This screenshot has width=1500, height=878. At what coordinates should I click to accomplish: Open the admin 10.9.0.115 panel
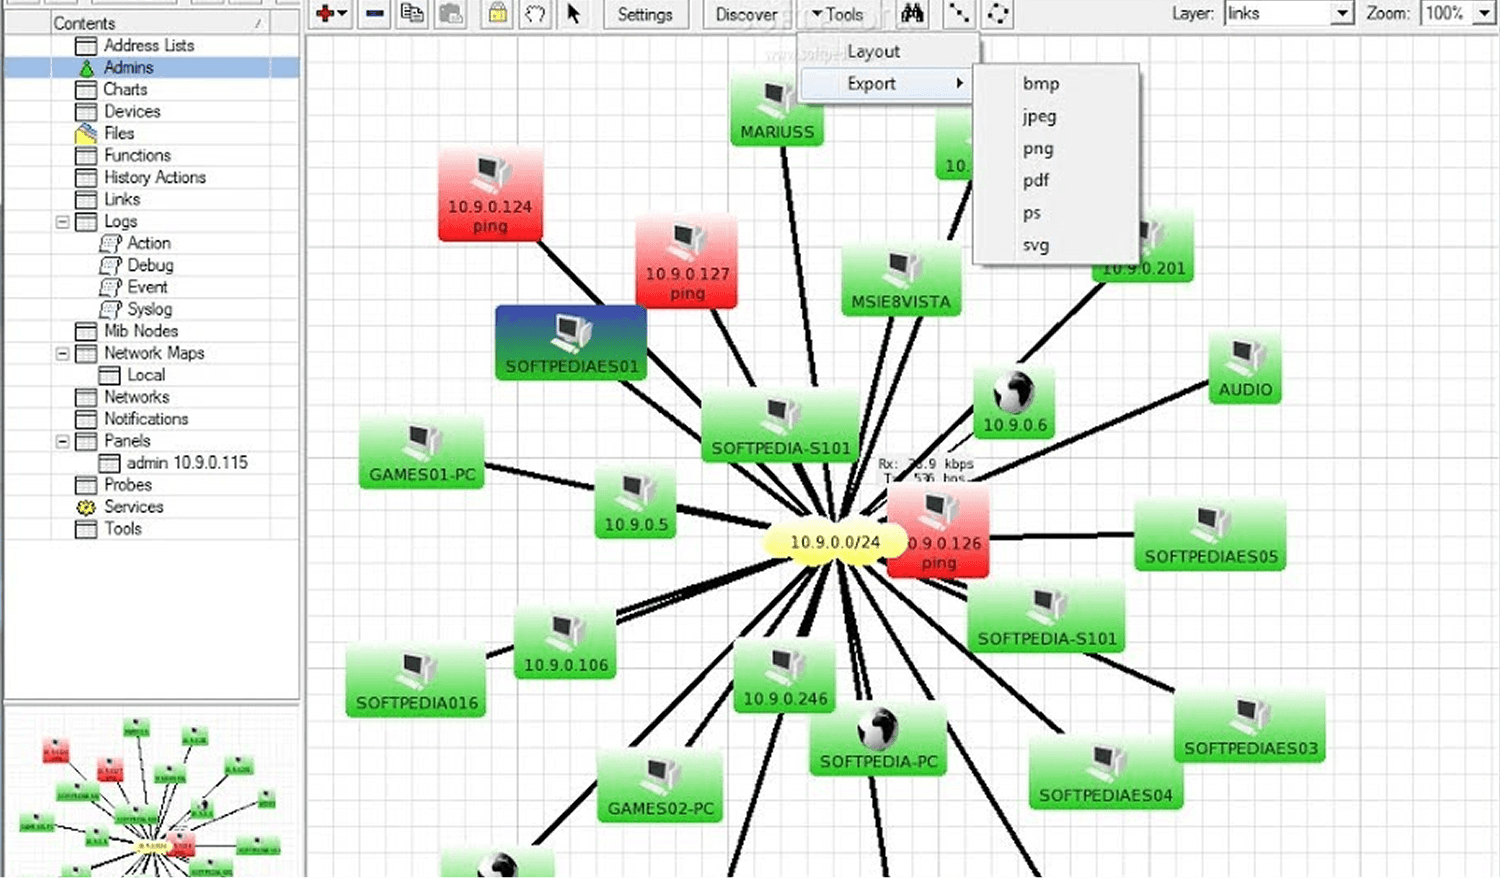coord(187,463)
